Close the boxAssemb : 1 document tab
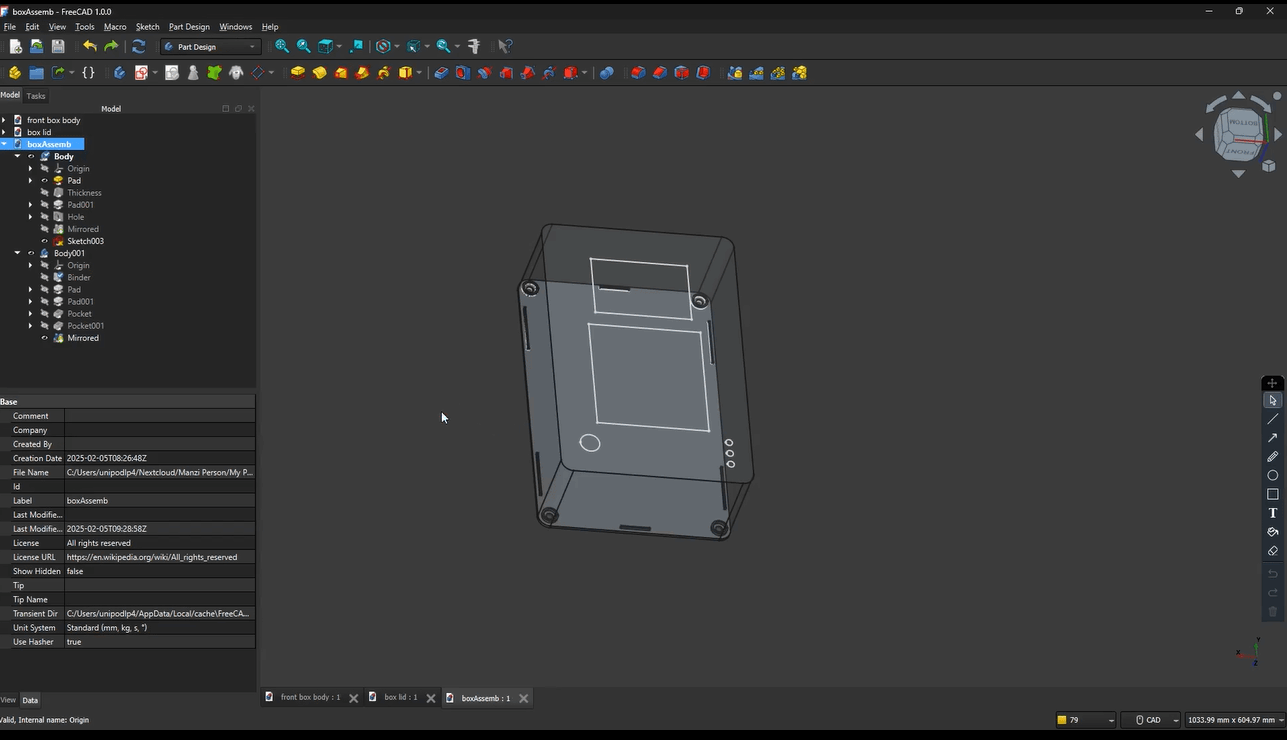 pyautogui.click(x=523, y=698)
